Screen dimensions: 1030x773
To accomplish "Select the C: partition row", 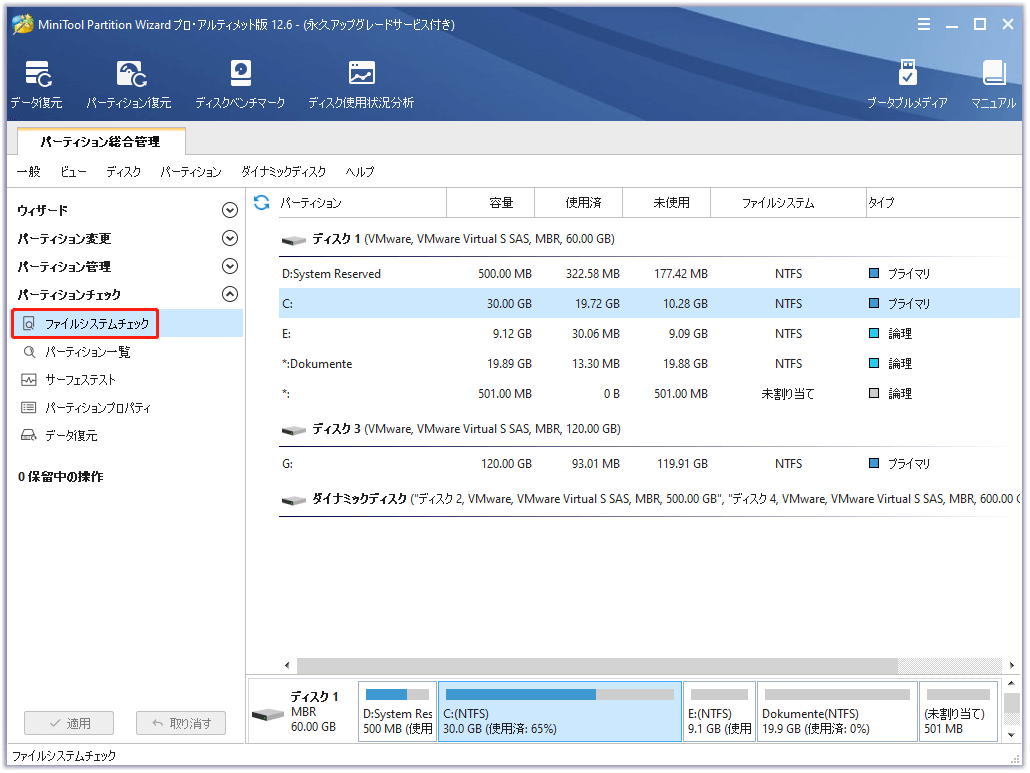I will [649, 303].
